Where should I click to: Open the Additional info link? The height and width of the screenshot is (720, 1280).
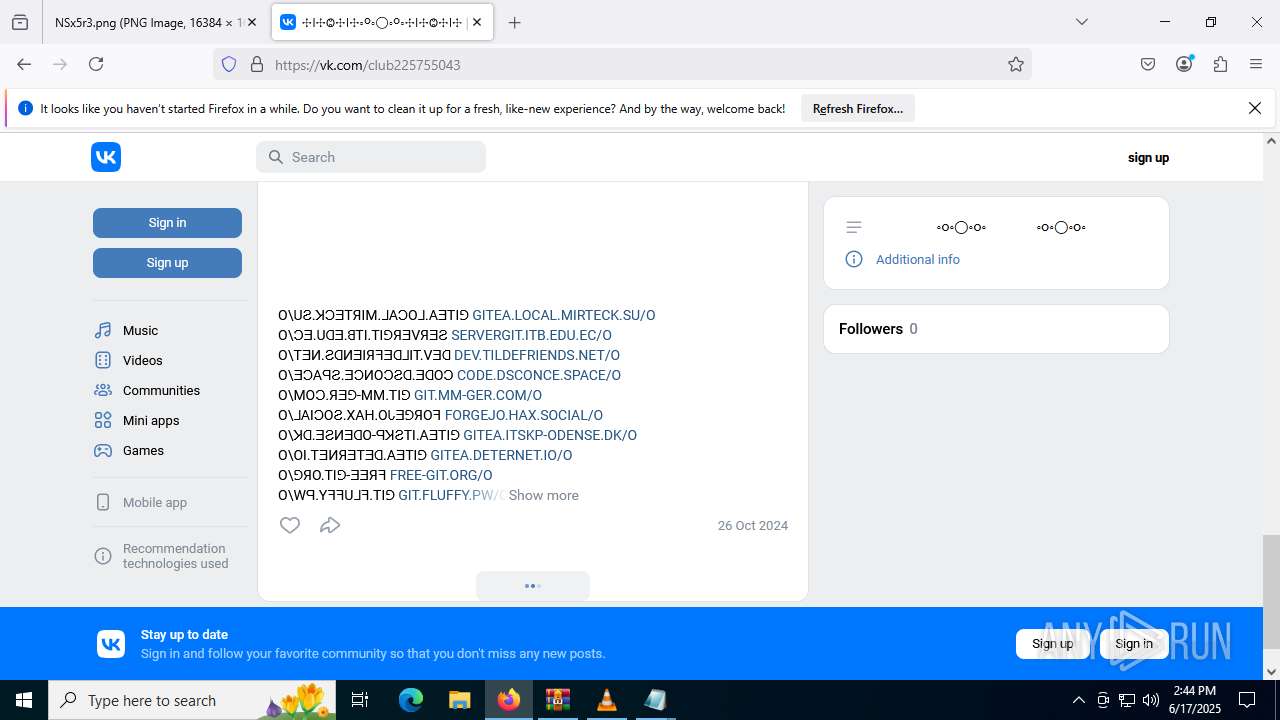pos(918,259)
